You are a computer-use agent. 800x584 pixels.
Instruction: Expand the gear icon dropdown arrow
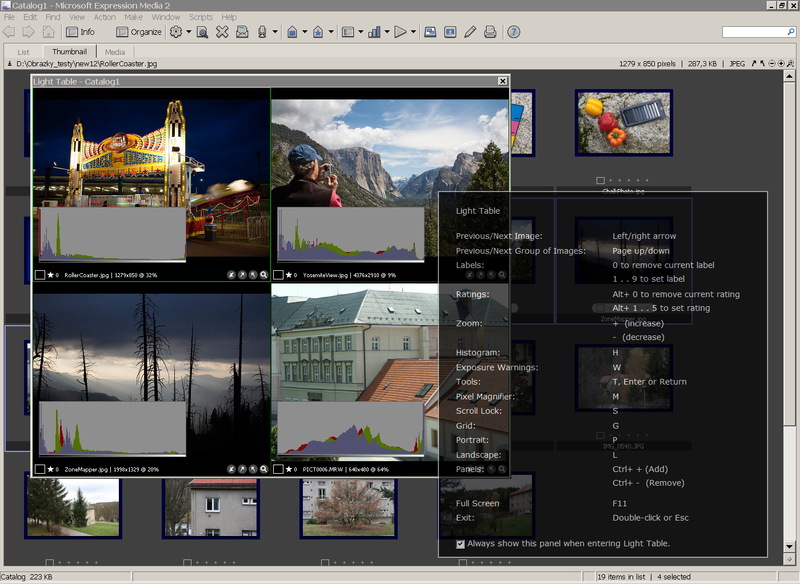point(188,32)
